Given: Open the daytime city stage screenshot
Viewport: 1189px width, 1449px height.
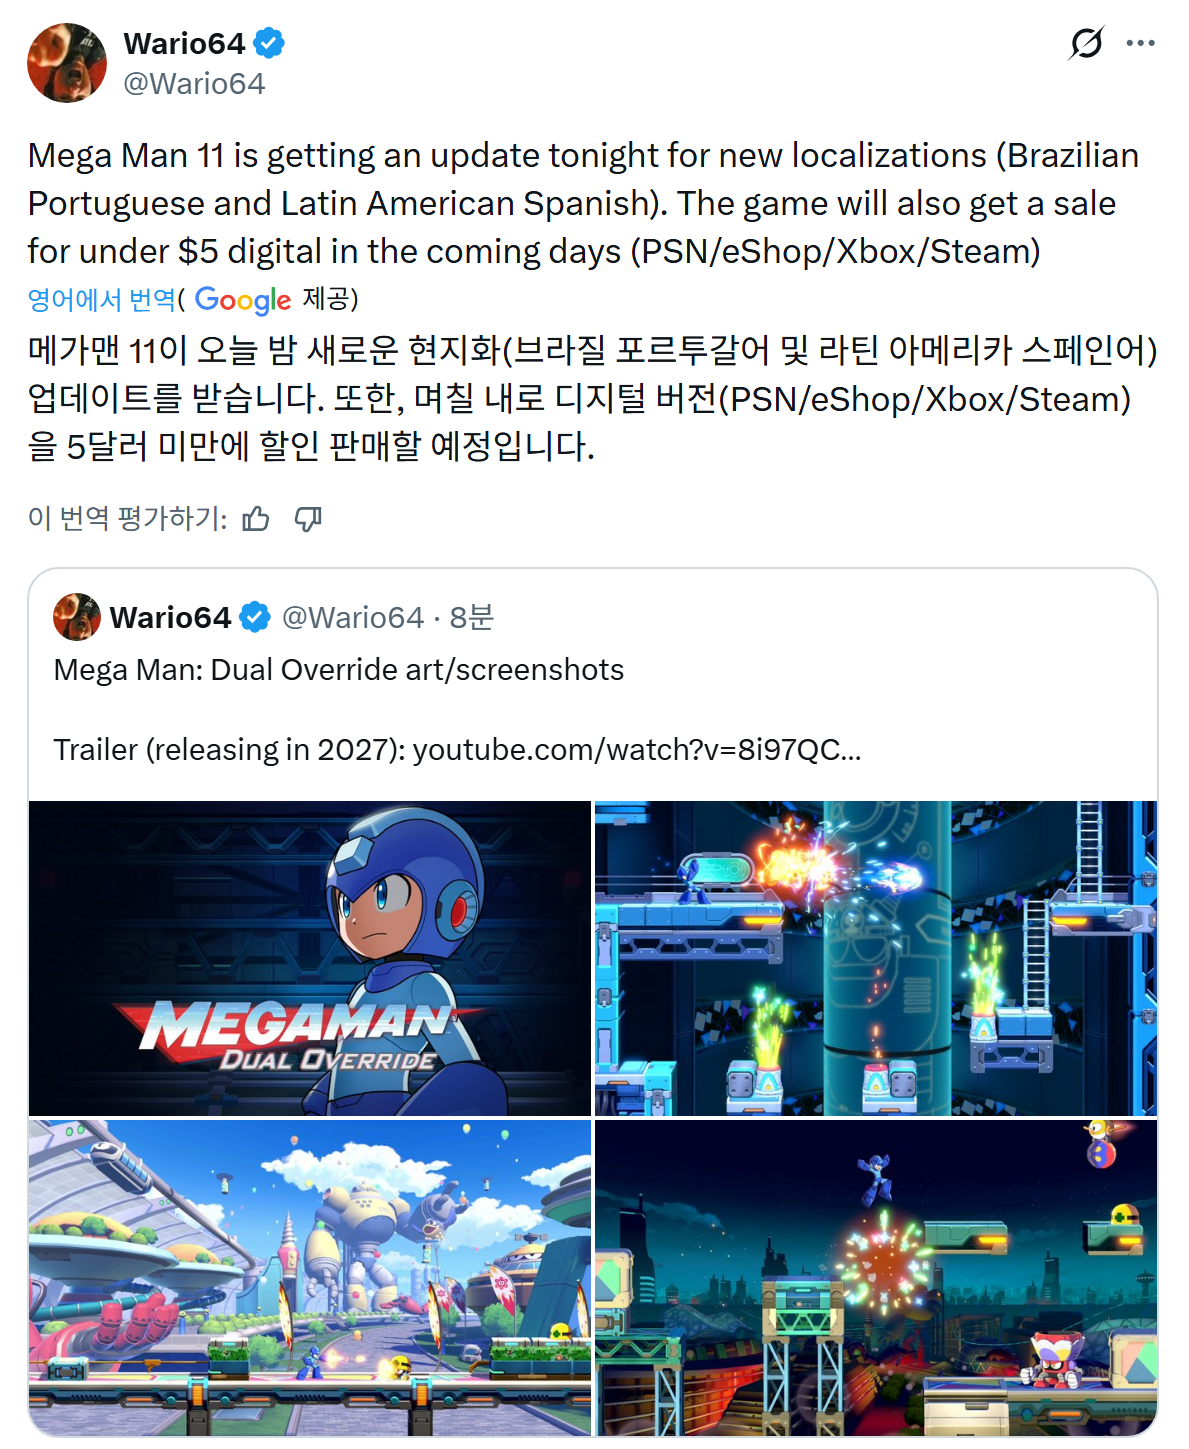Looking at the screenshot, I should 310,1278.
